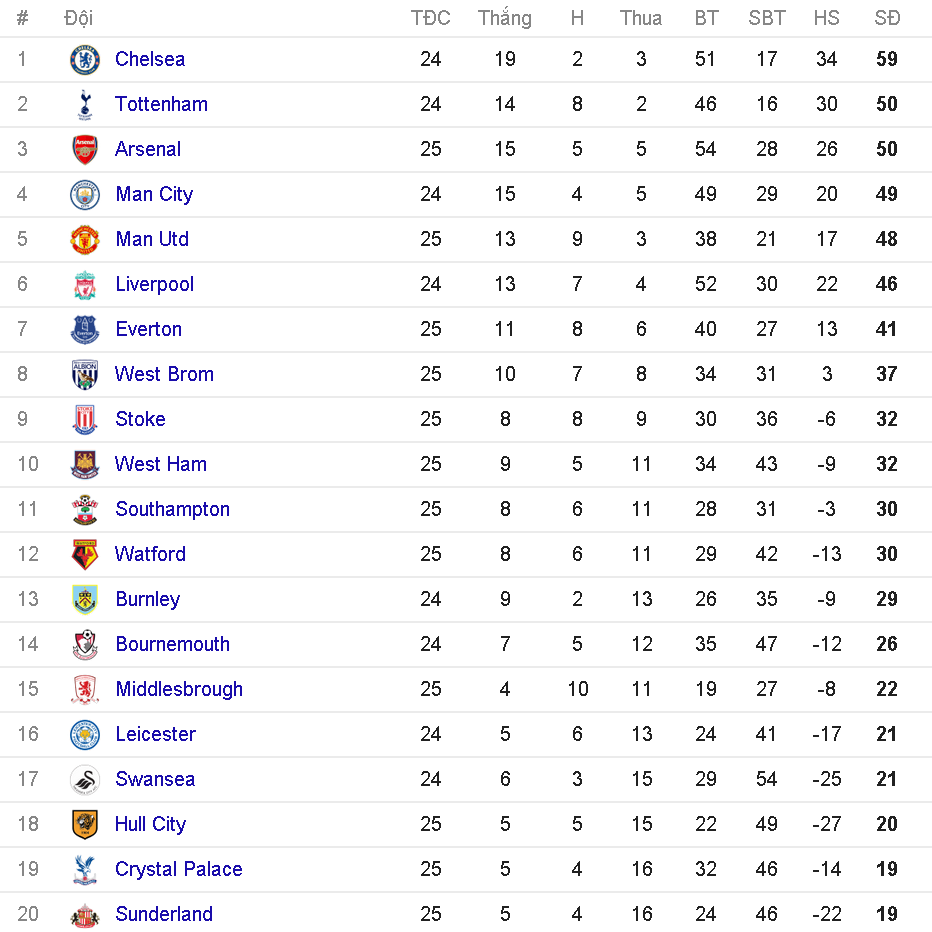Click the Burnley team name
The height and width of the screenshot is (932, 932).
(147, 599)
